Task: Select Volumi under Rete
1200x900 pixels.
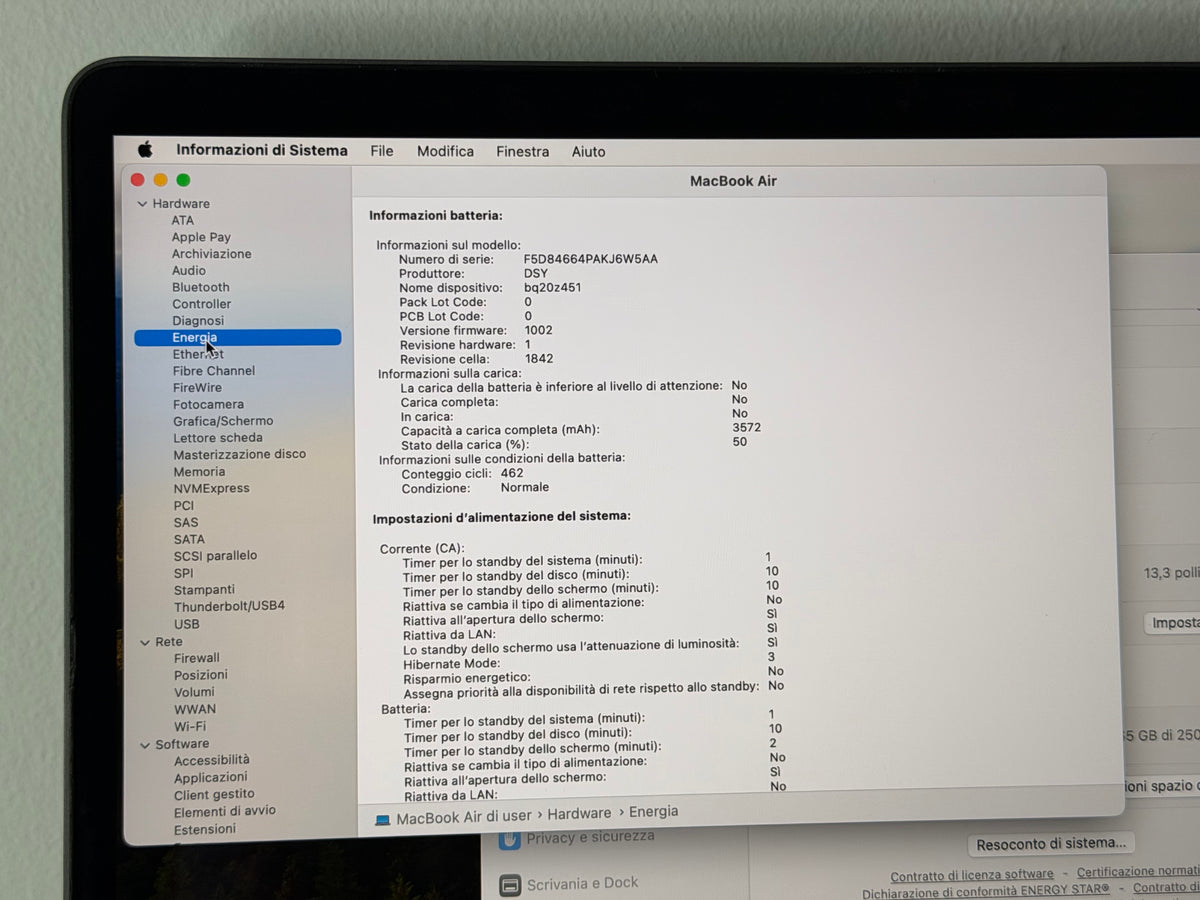Action: tap(195, 692)
